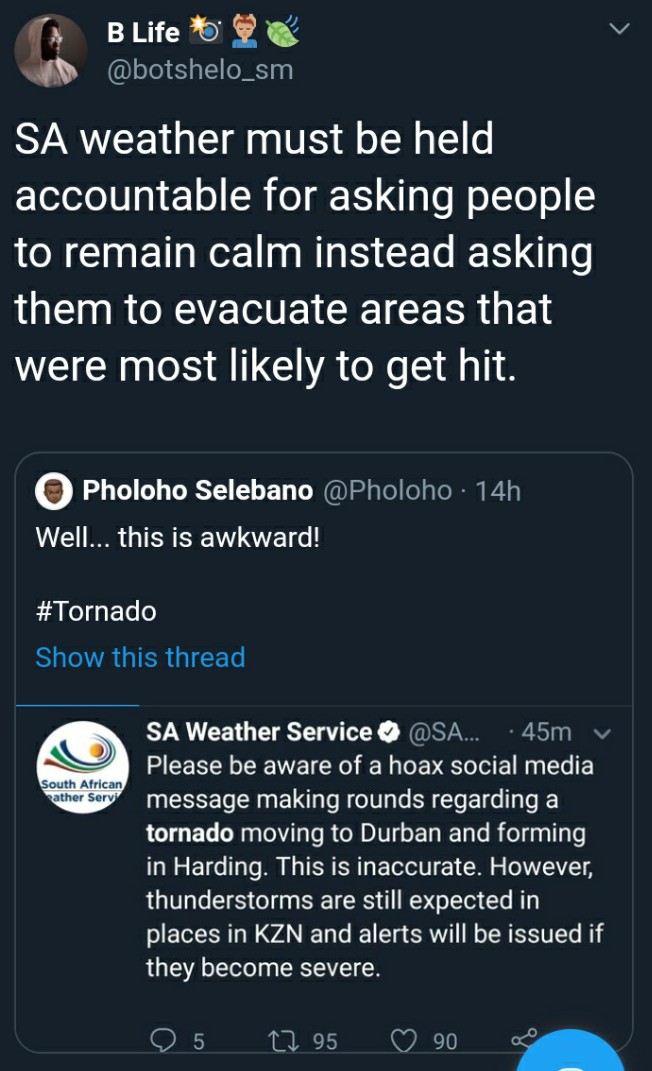Click the verified badge next to SA Weather Service
This screenshot has height=1071, width=652.
pos(388,732)
